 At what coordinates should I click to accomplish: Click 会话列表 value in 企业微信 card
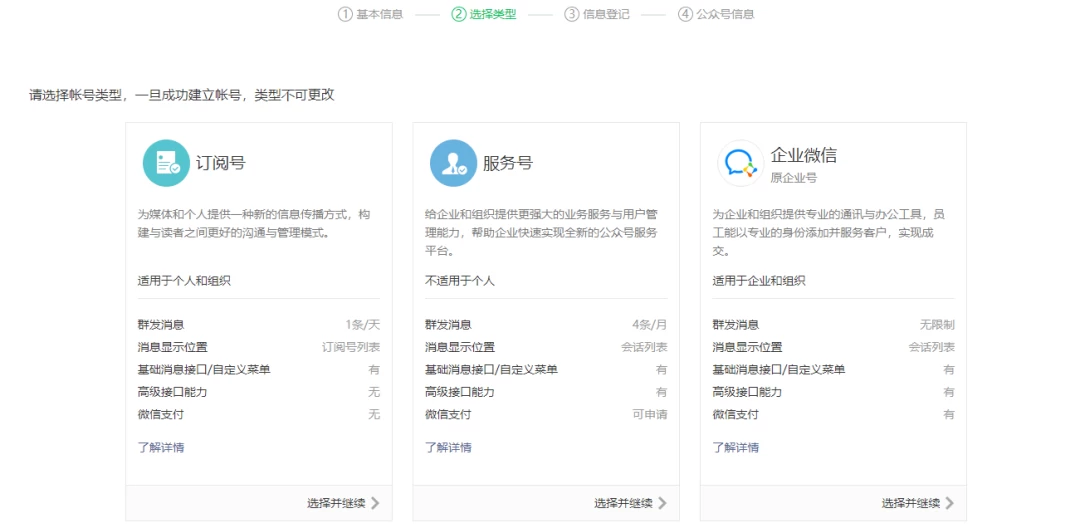(x=932, y=347)
